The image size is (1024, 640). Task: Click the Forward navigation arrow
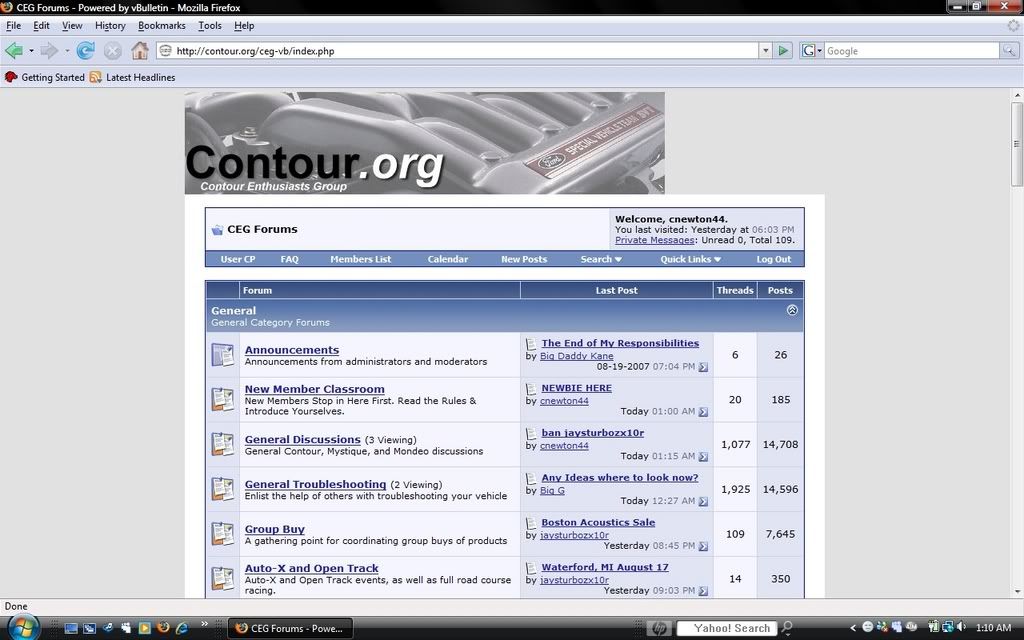[49, 50]
